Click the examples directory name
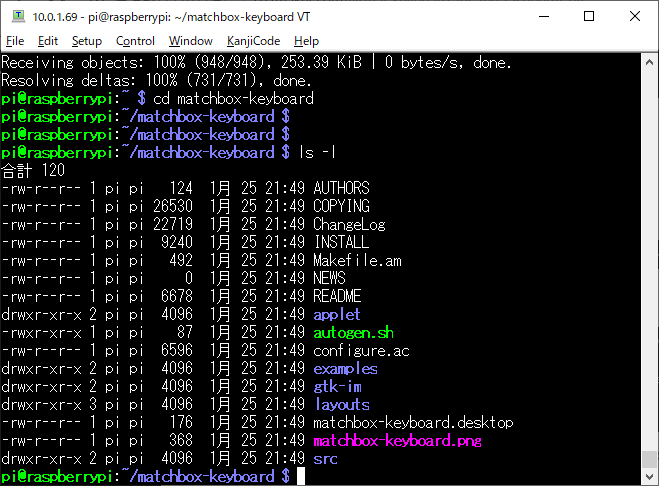 345,369
